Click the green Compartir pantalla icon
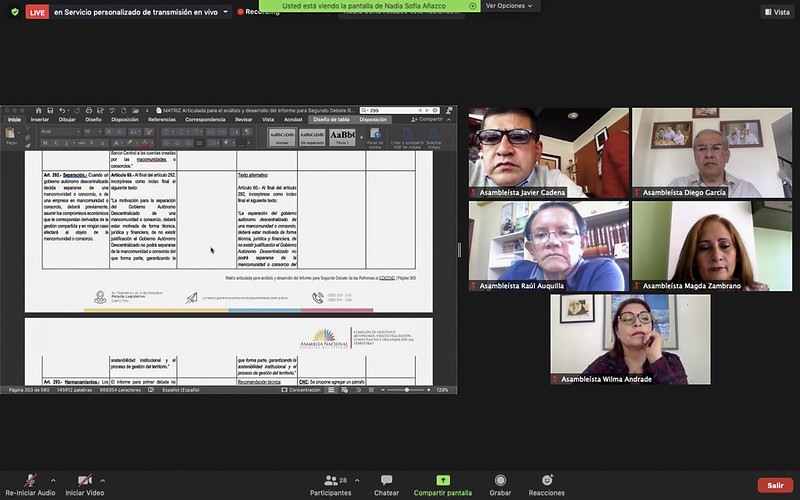800x500 pixels. (443, 480)
